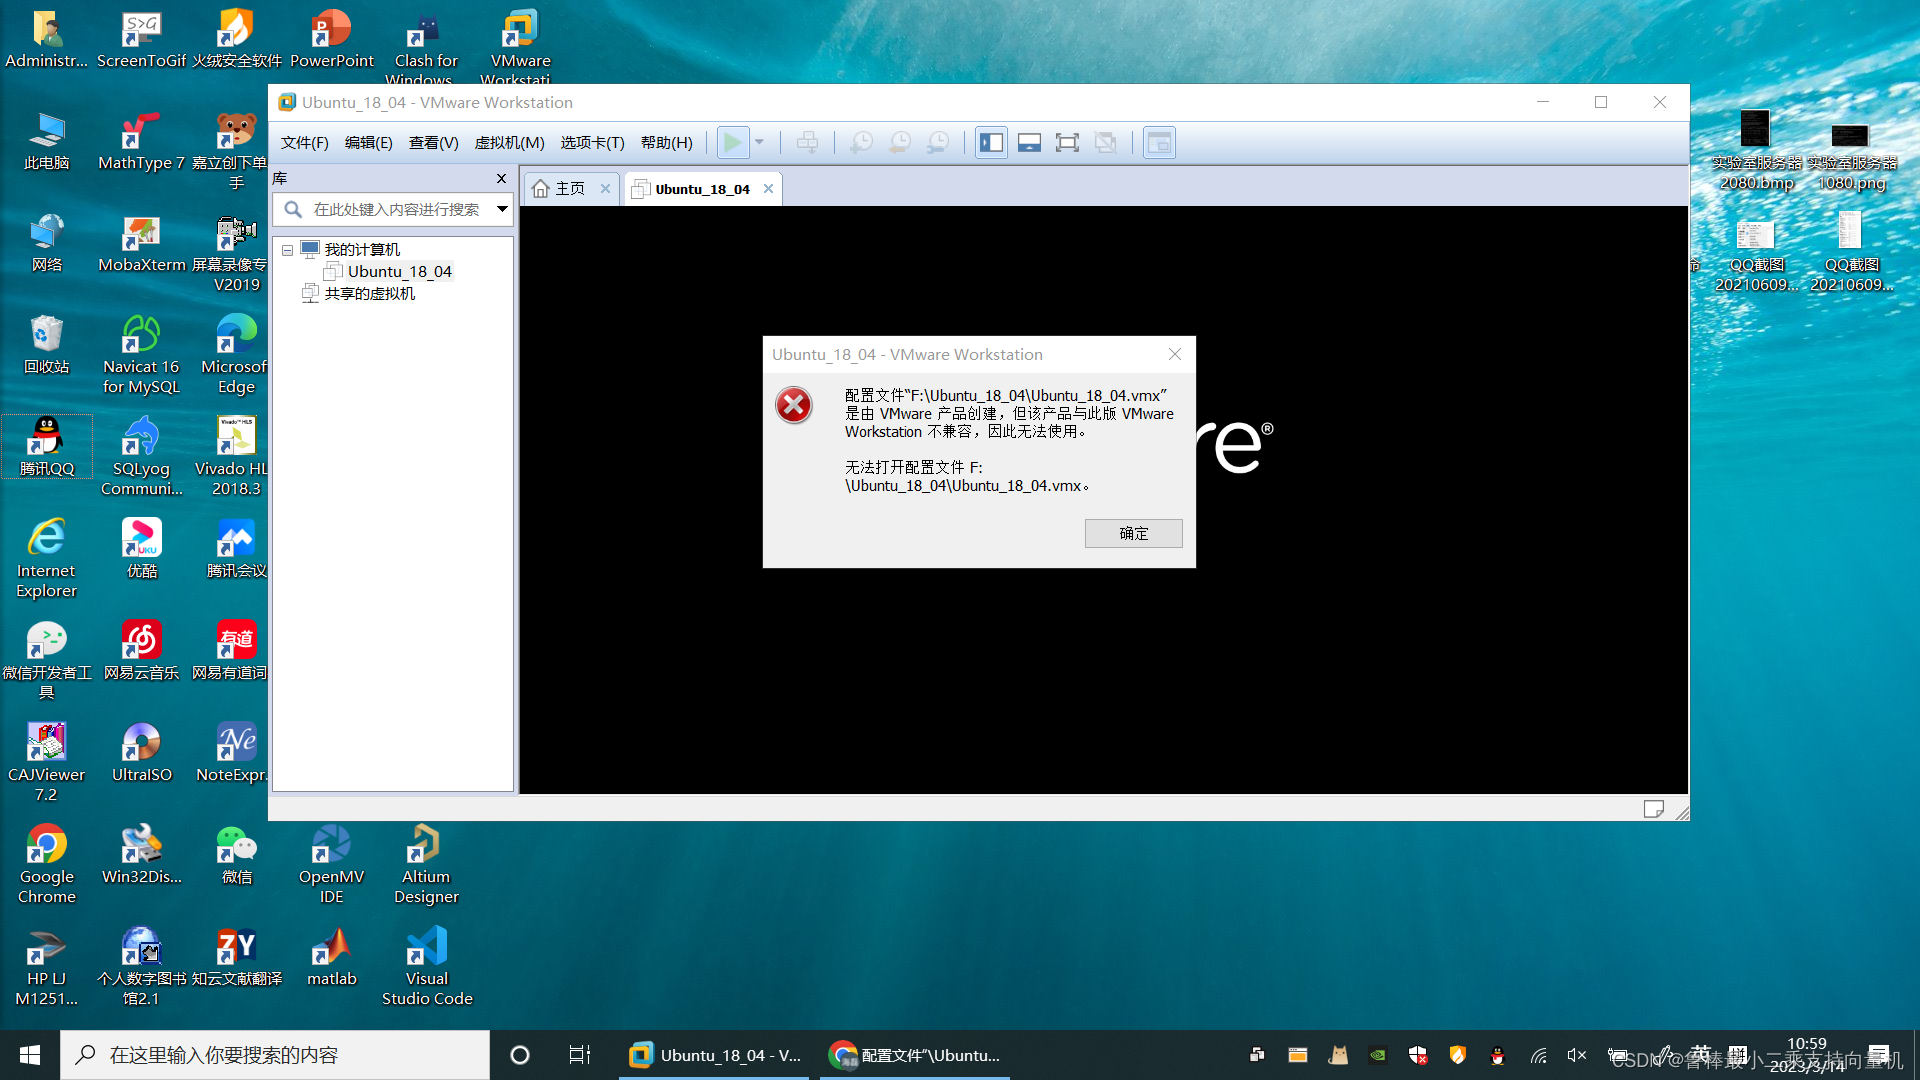Screen dimensions: 1920x1080
Task: Select the Visual Studio Code desktop icon
Action: click(x=427, y=966)
